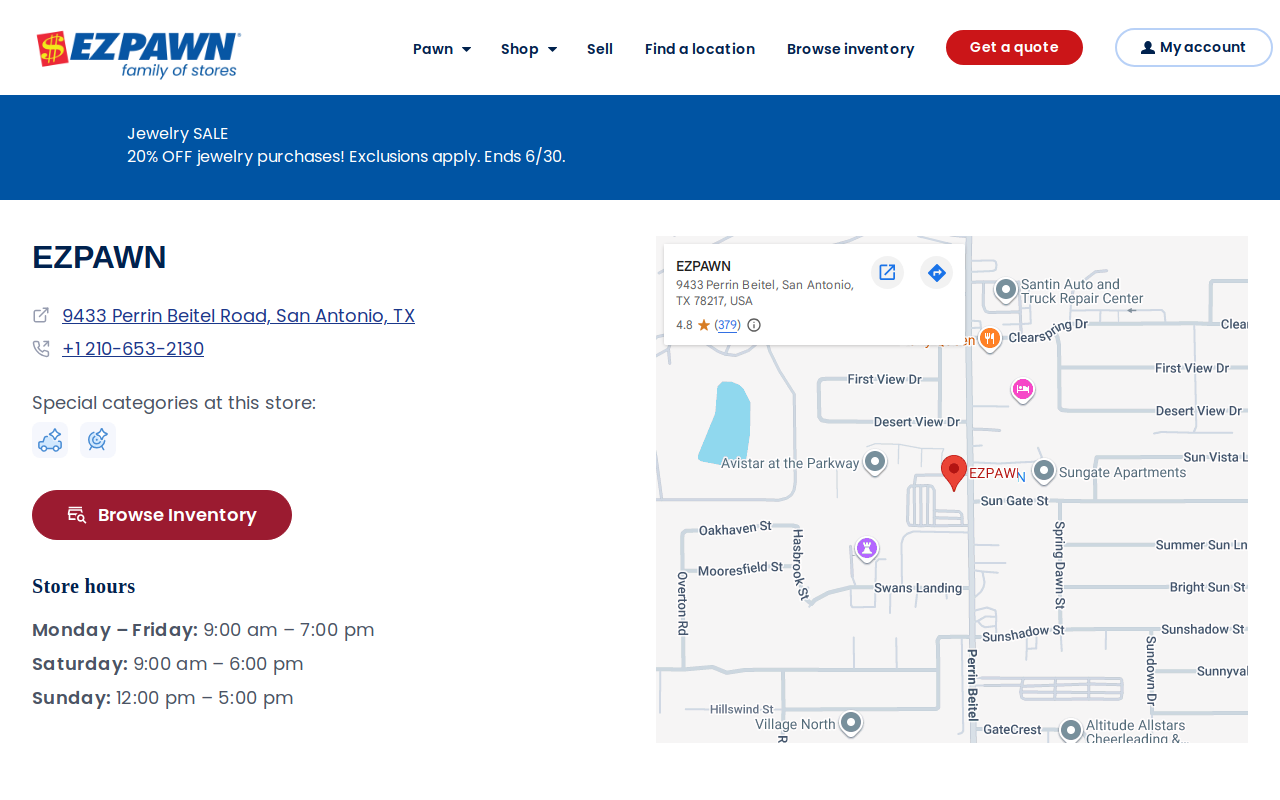Click the Swans Landing label on map
This screenshot has width=1280, height=800.
pos(918,588)
